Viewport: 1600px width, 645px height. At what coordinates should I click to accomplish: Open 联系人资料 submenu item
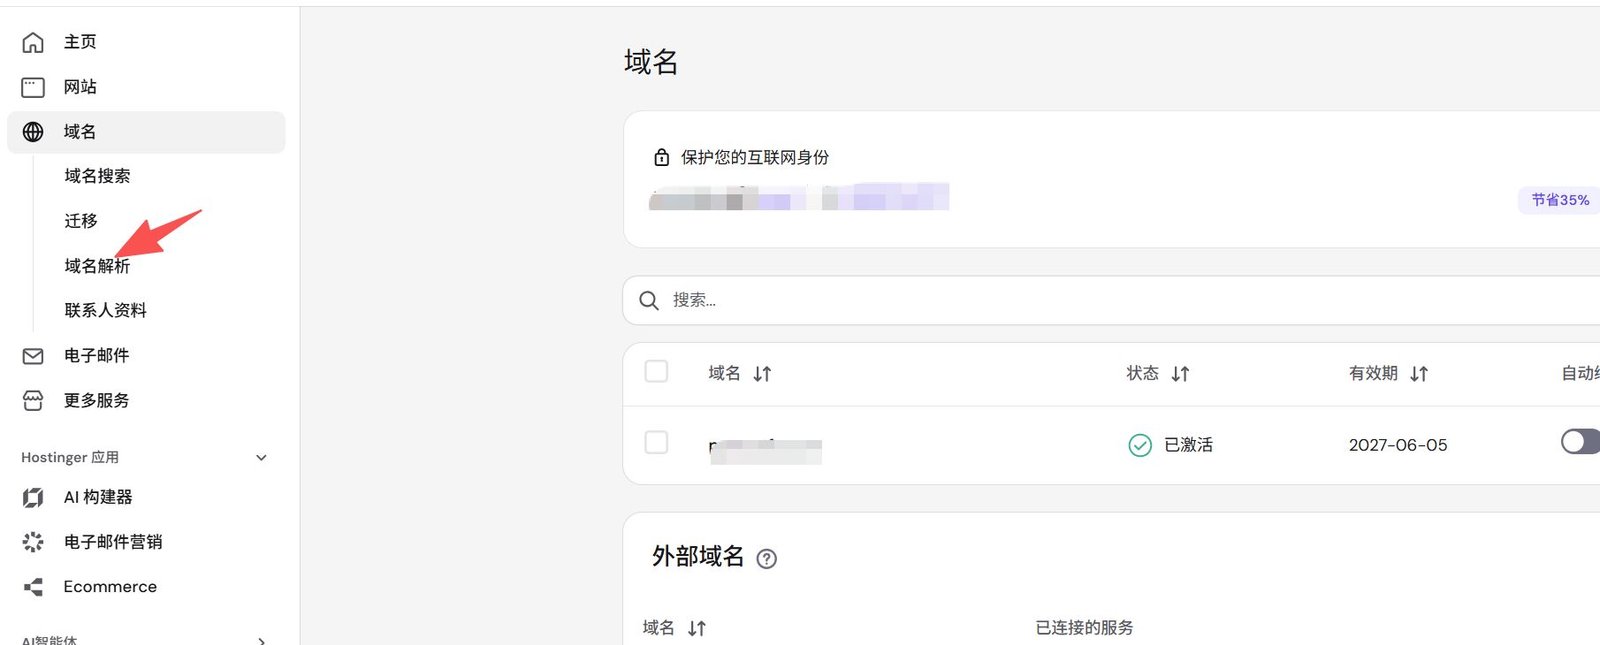[105, 311]
